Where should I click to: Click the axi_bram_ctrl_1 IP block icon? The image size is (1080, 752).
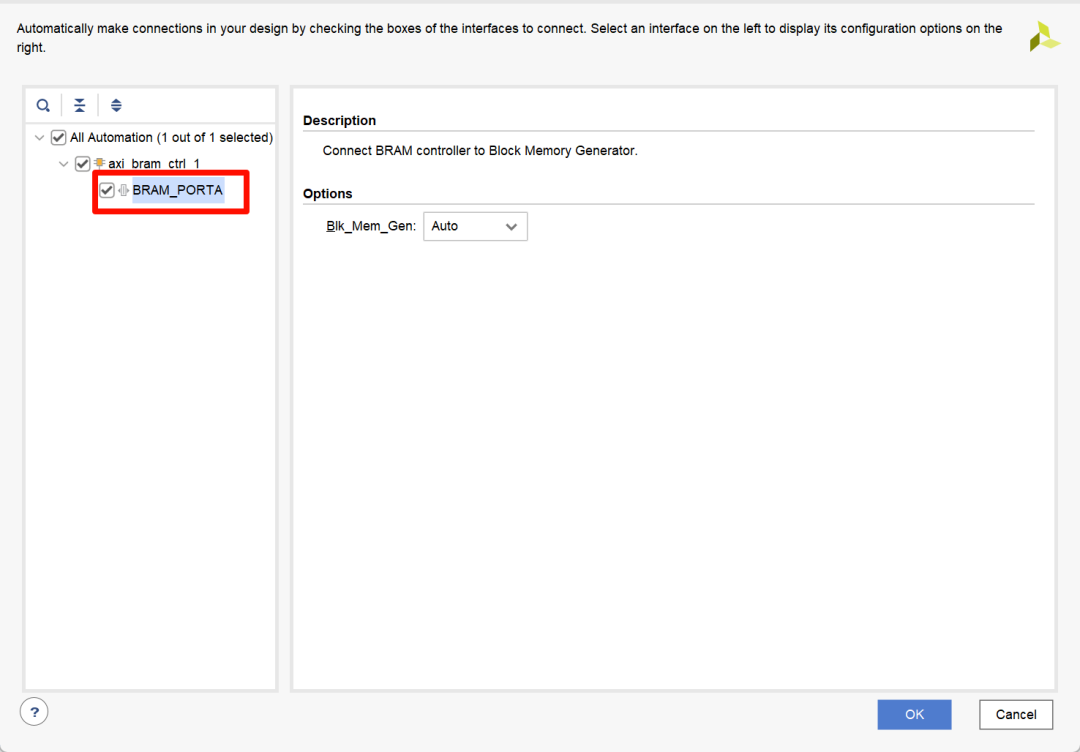100,164
